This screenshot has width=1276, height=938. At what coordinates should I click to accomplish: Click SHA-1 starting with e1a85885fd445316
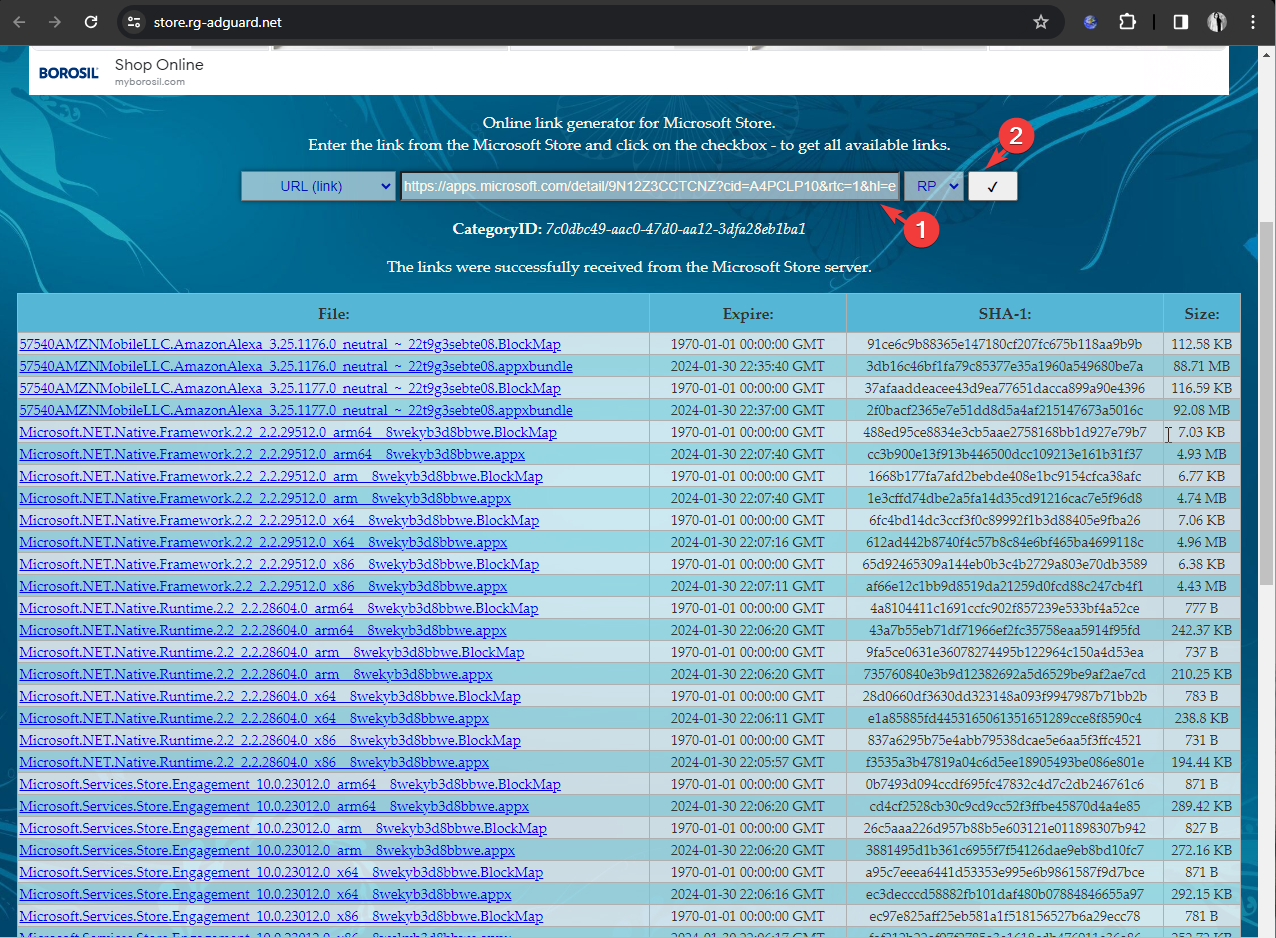1005,718
